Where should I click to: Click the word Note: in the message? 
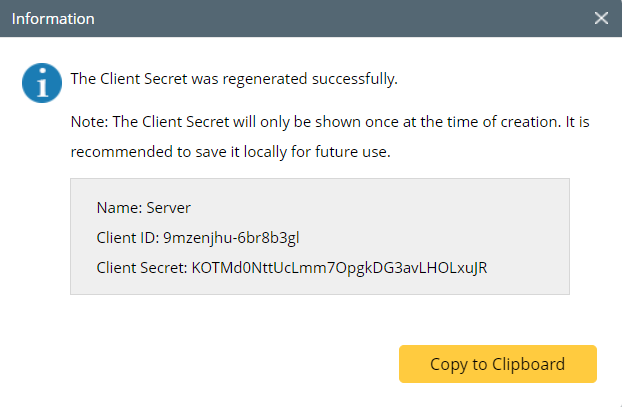pyautogui.click(x=89, y=122)
